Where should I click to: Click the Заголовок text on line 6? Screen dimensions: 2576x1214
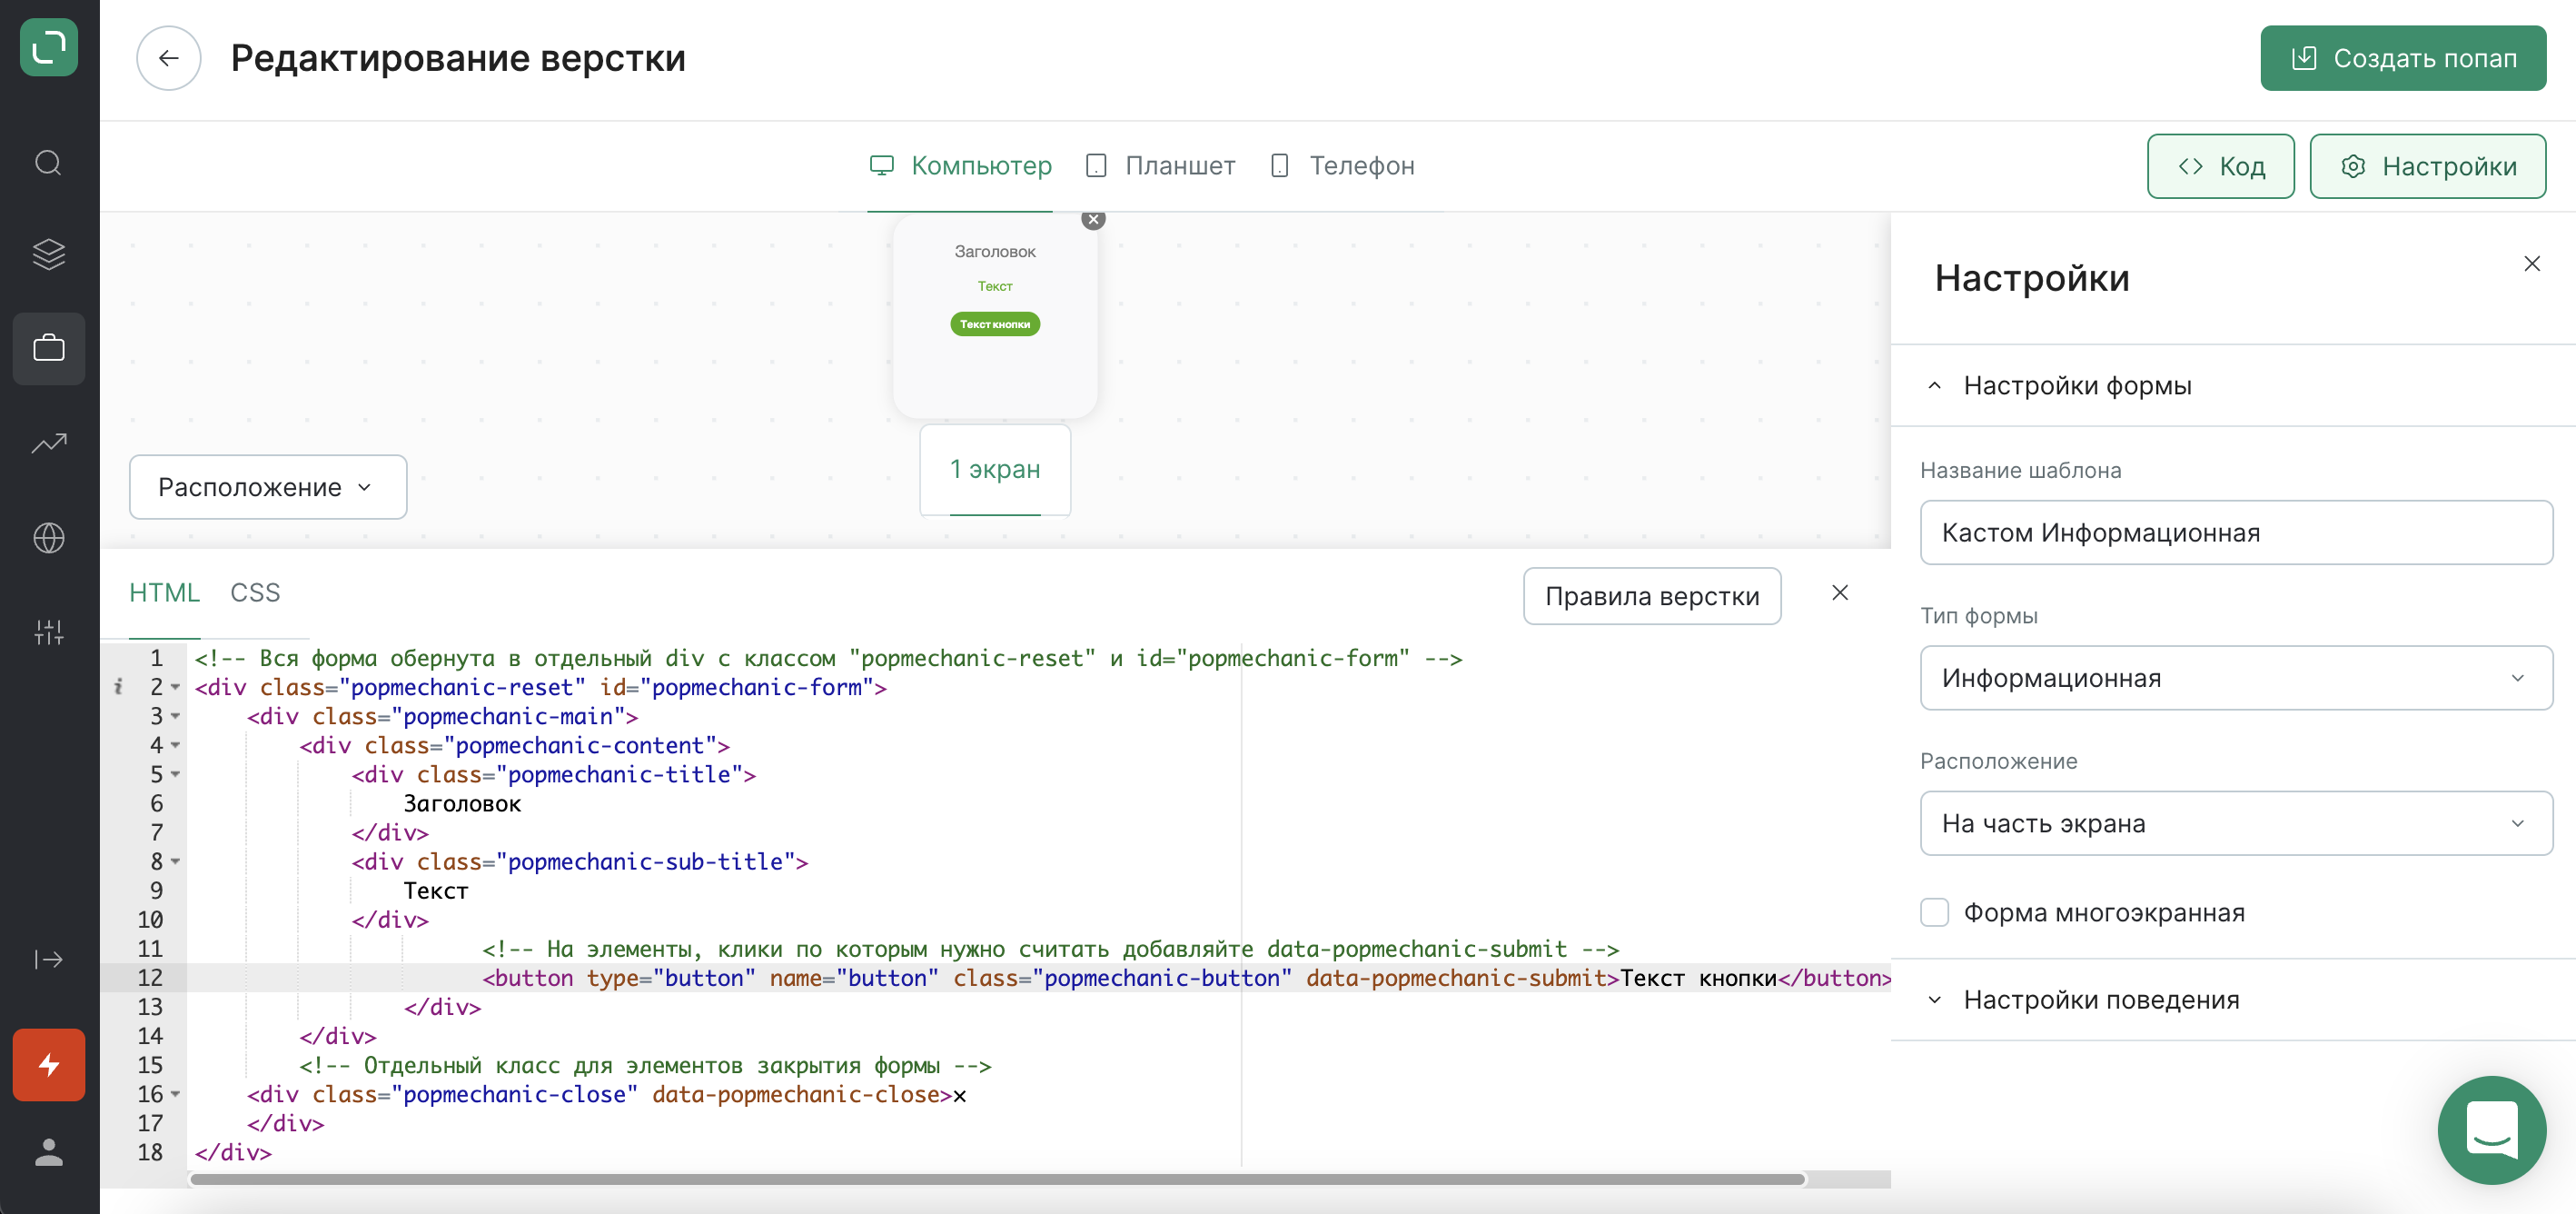coord(462,804)
